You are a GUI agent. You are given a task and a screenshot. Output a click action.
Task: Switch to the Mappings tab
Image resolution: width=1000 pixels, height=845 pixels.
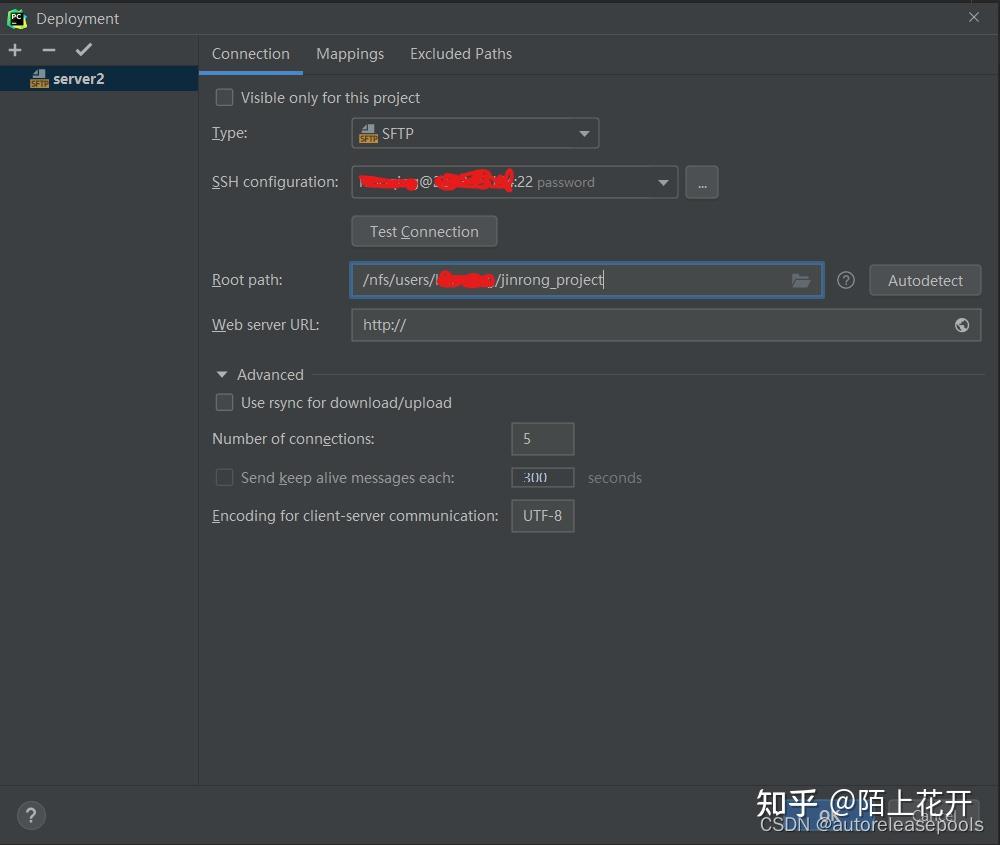(350, 54)
